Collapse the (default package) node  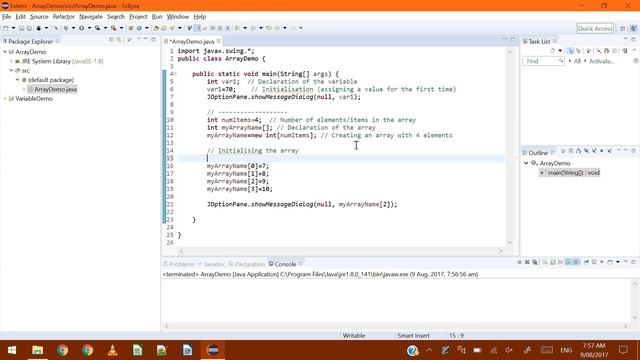pyautogui.click(x=18, y=80)
